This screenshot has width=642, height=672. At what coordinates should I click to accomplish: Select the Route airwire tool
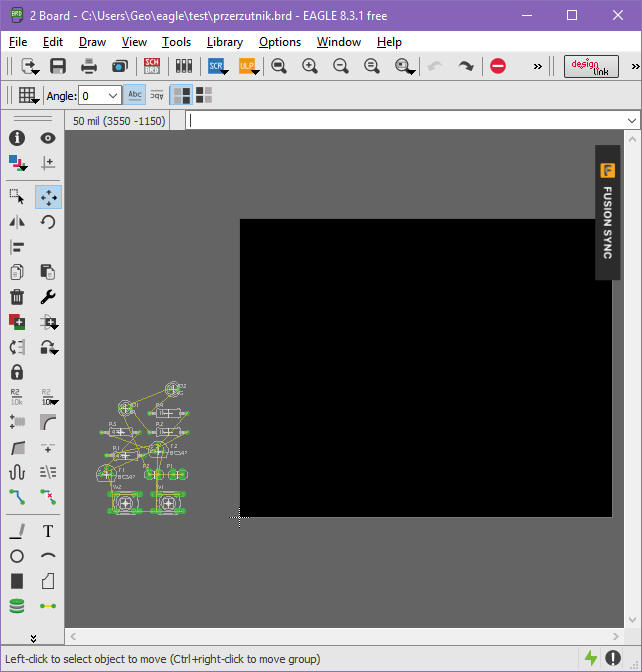point(17,496)
